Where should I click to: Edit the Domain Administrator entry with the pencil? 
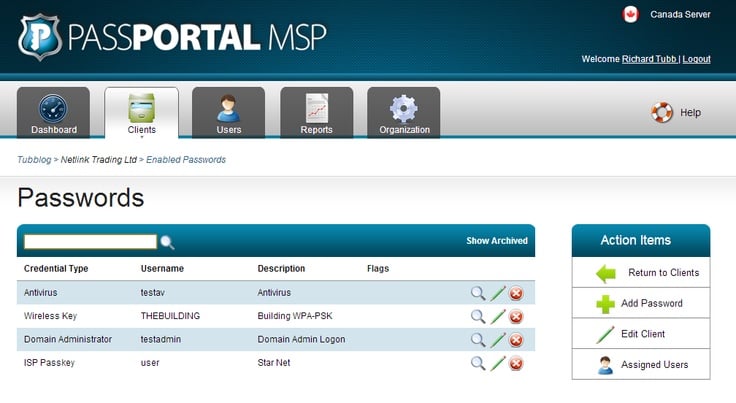[x=498, y=340]
